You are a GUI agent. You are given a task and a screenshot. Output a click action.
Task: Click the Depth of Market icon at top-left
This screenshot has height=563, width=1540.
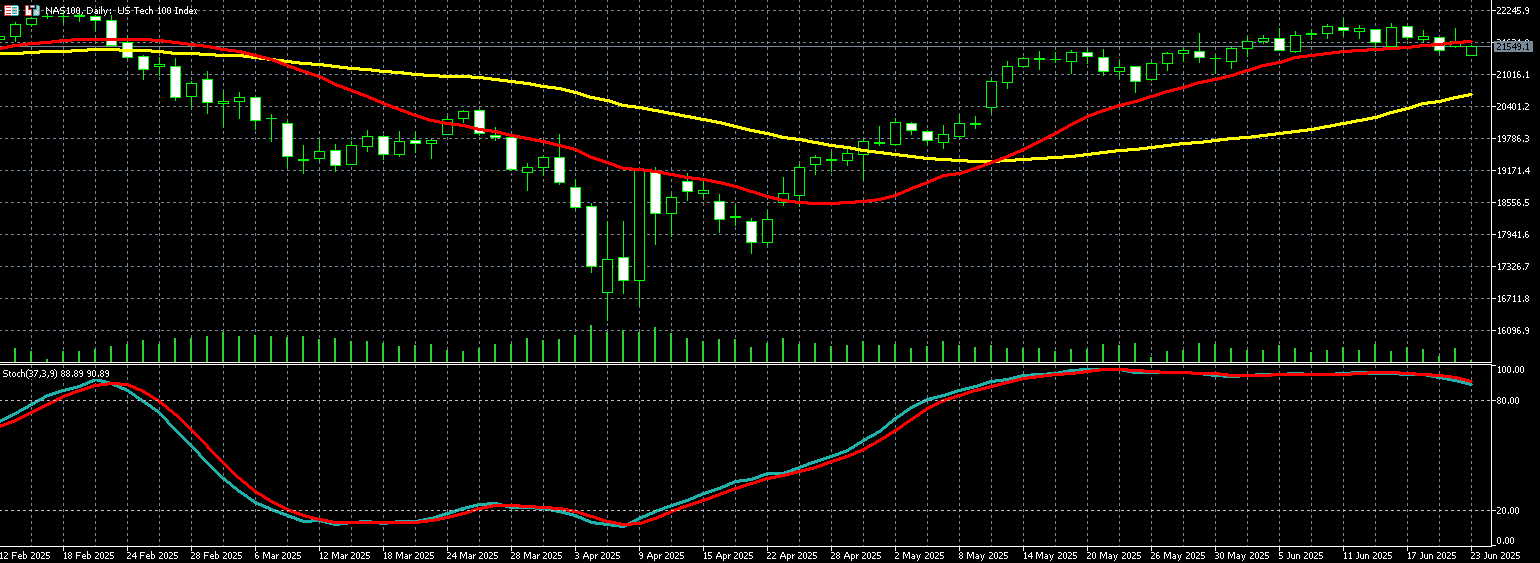click(x=11, y=10)
